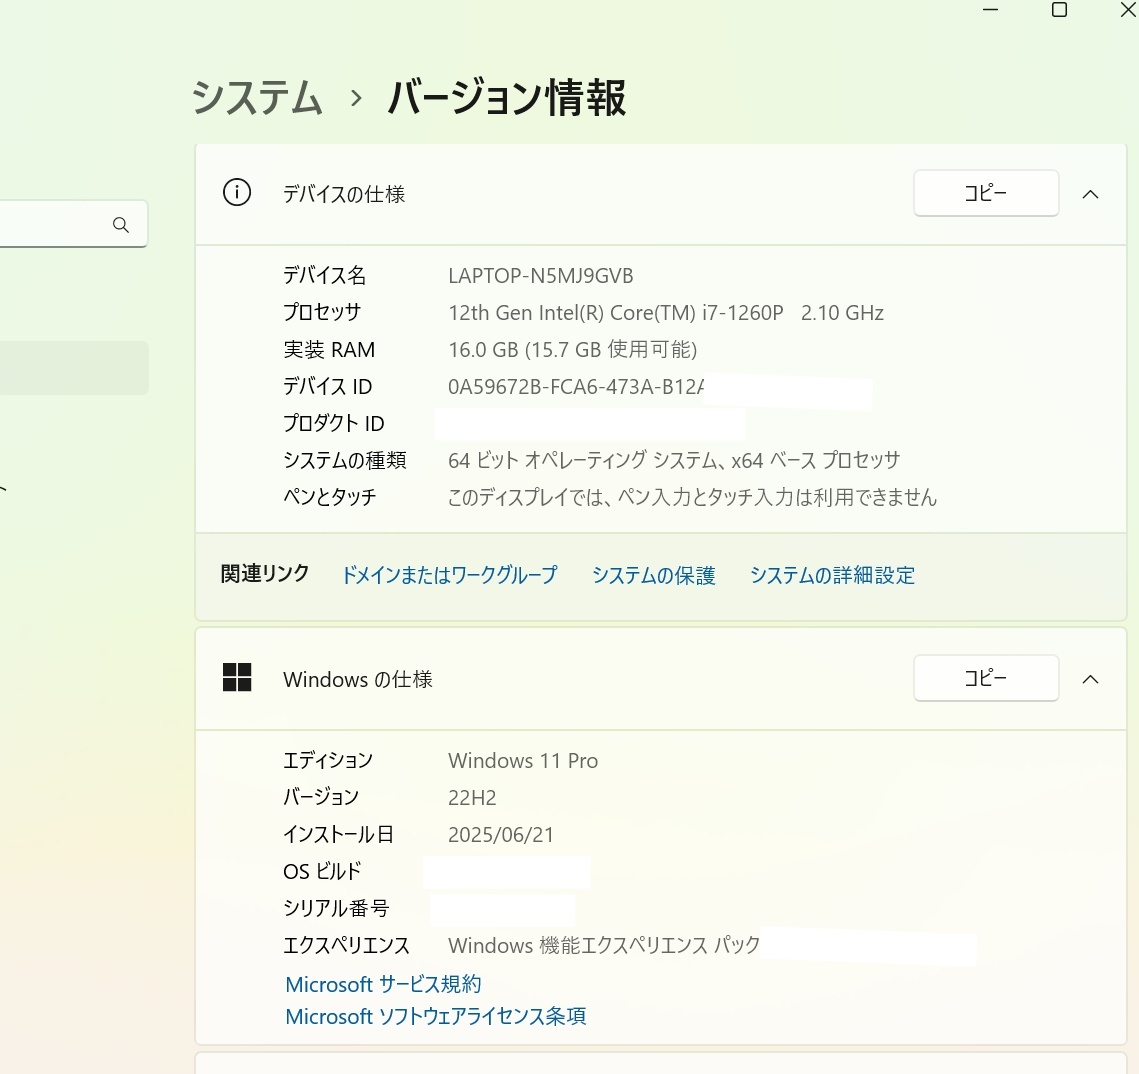Select the 16.0 GB RAM value
The width and height of the screenshot is (1139, 1074).
click(x=572, y=349)
